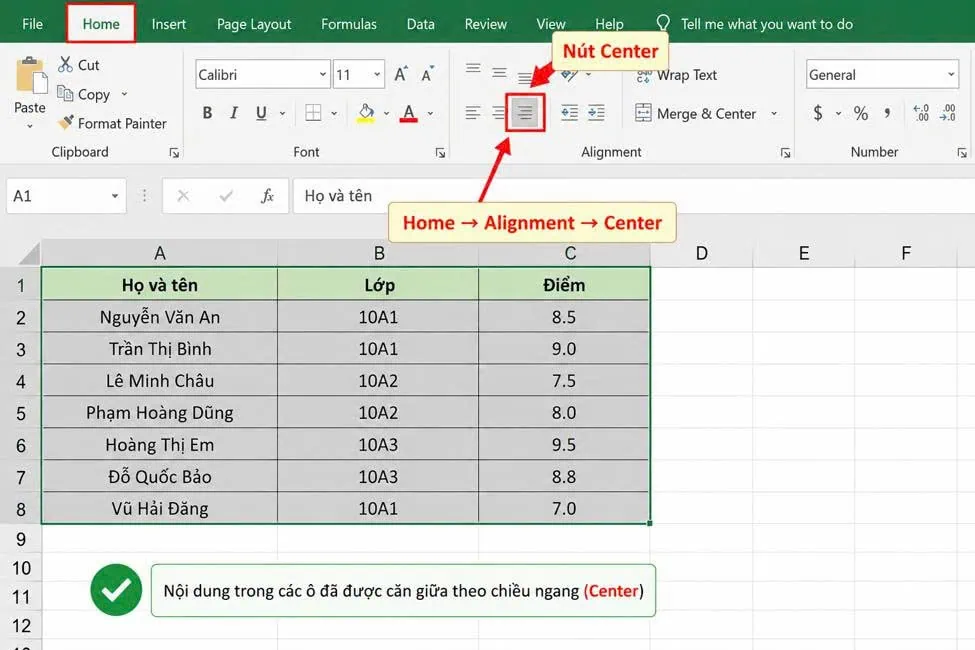975x650 pixels.
Task: Click the Decrease Decimal icon
Action: tap(948, 113)
